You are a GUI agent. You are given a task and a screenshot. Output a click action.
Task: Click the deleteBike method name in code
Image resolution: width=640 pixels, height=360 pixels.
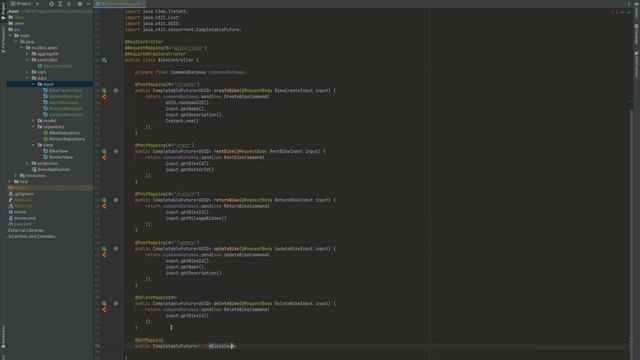227,303
